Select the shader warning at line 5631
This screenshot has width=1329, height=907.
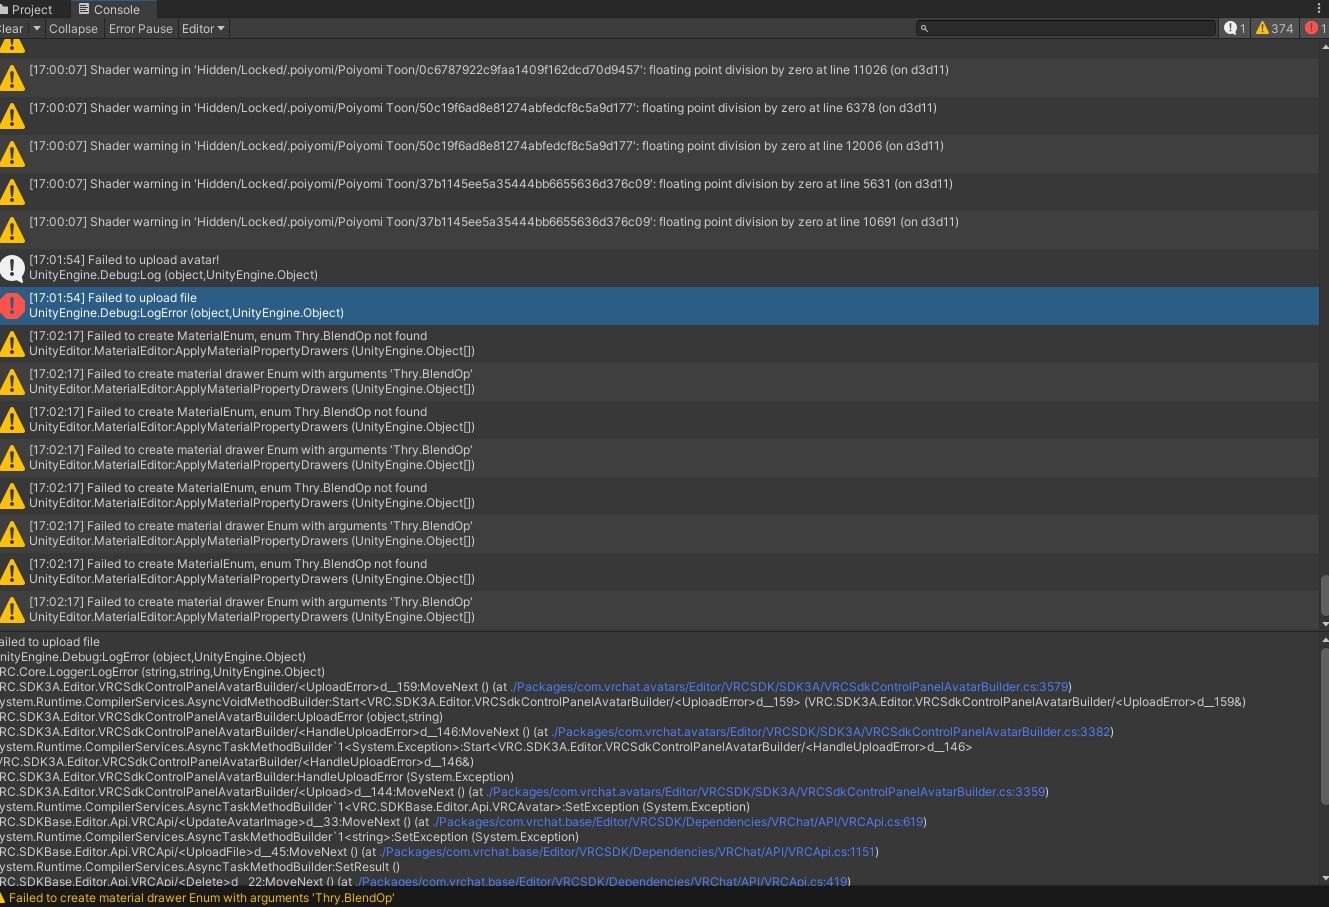click(659, 191)
